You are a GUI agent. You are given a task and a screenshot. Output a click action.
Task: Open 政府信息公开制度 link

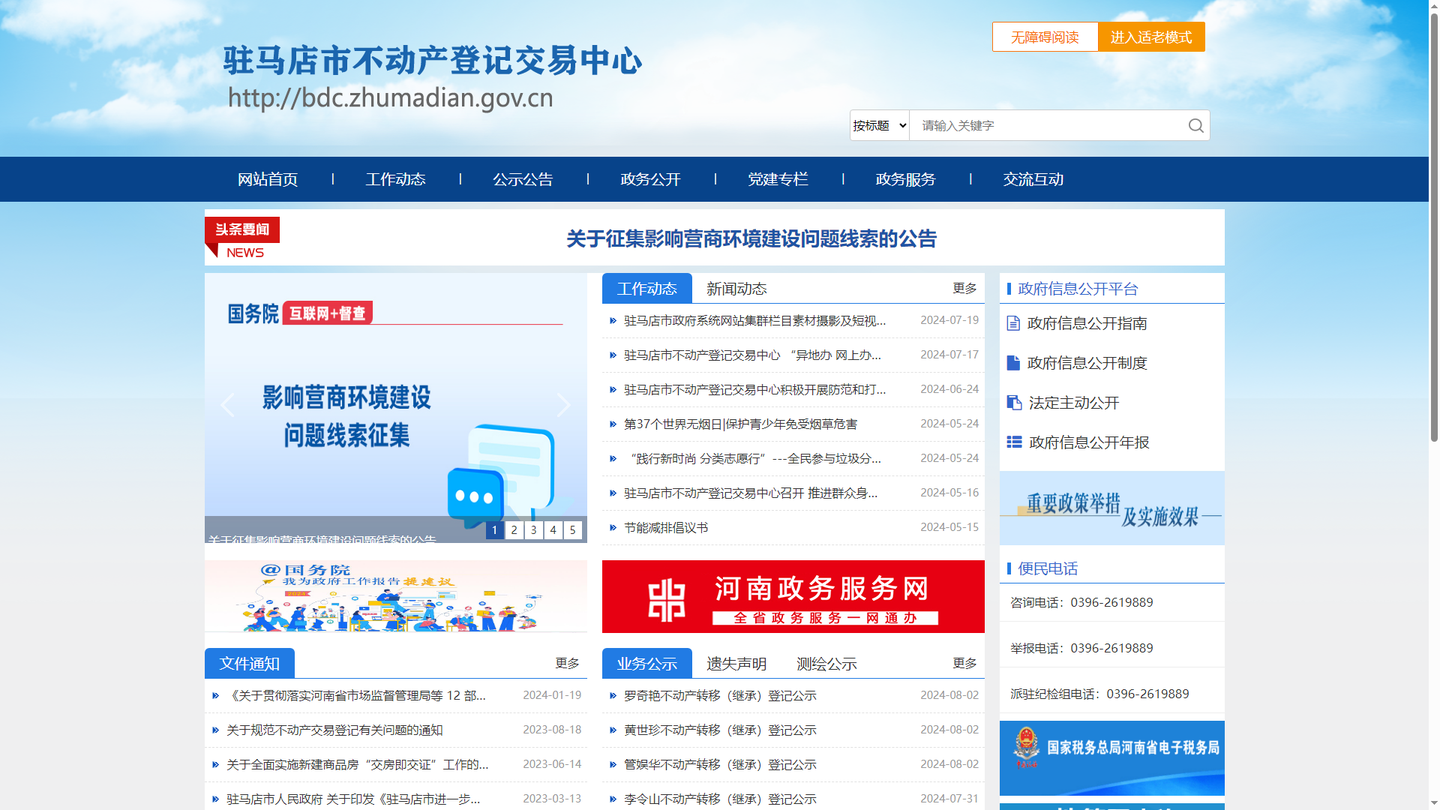pyautogui.click(x=1087, y=363)
